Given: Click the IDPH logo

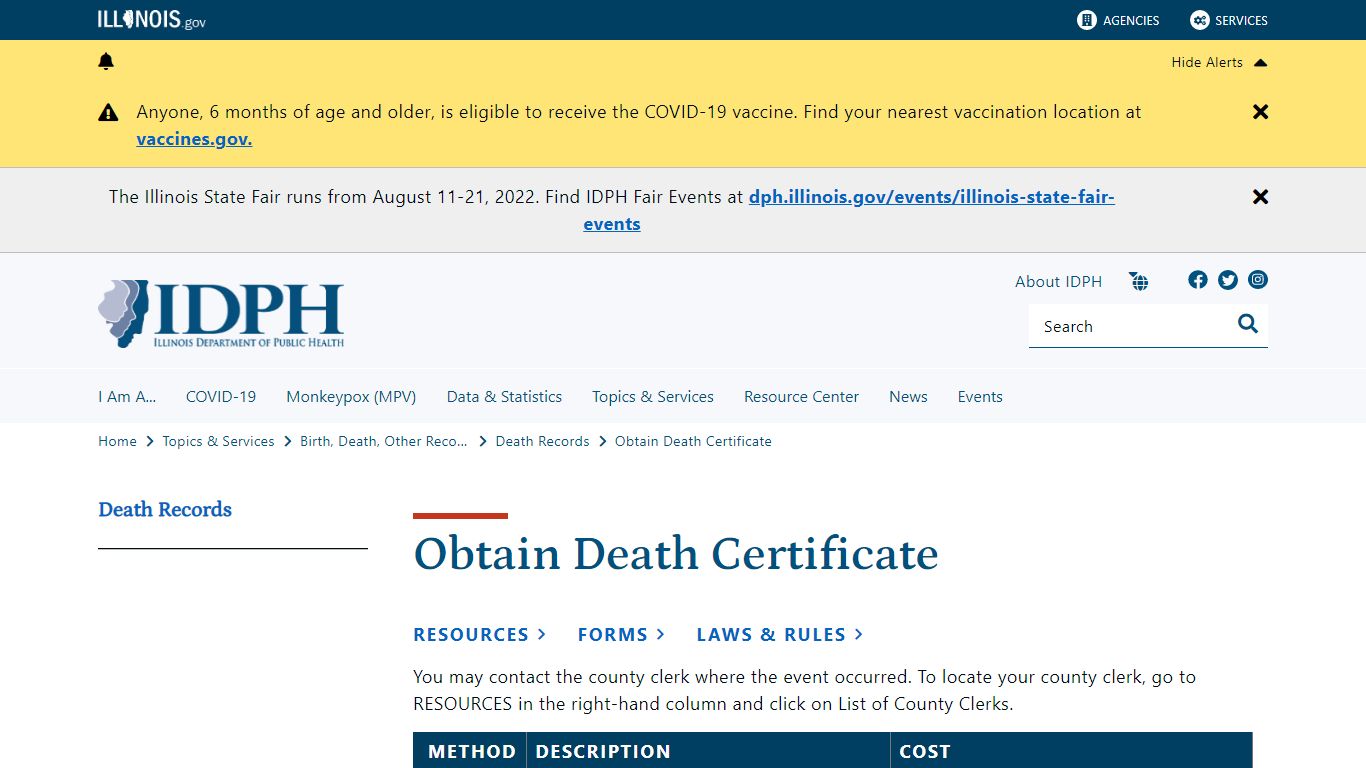Looking at the screenshot, I should click(x=221, y=314).
